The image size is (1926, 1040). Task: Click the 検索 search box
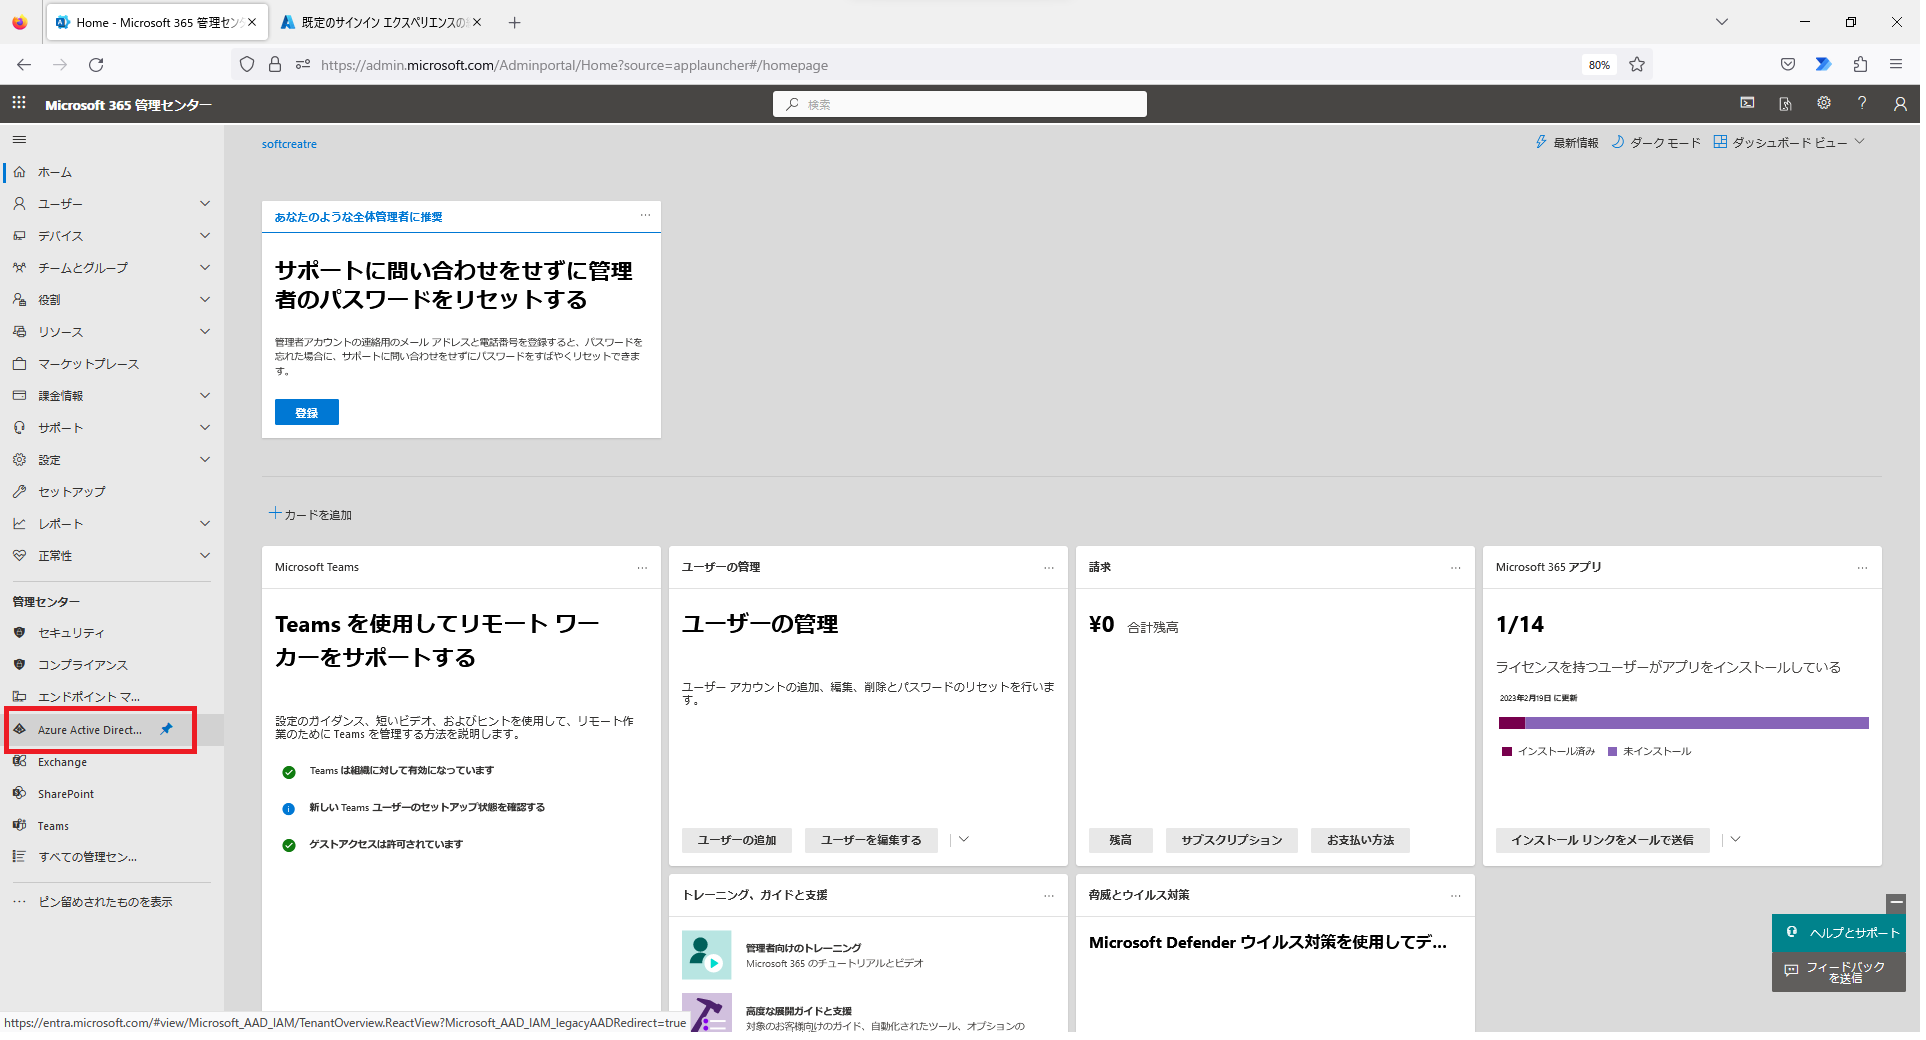point(959,104)
